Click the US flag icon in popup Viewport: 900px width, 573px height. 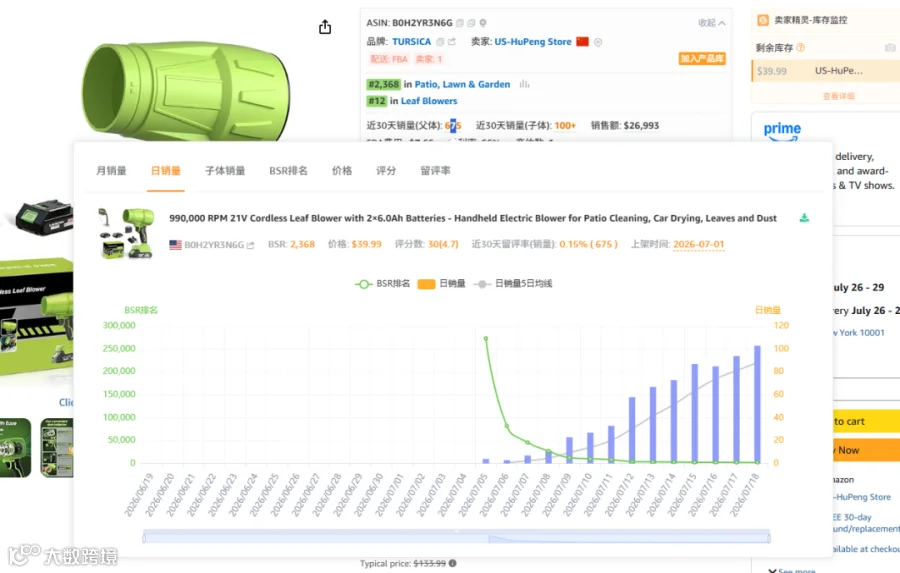[175, 245]
